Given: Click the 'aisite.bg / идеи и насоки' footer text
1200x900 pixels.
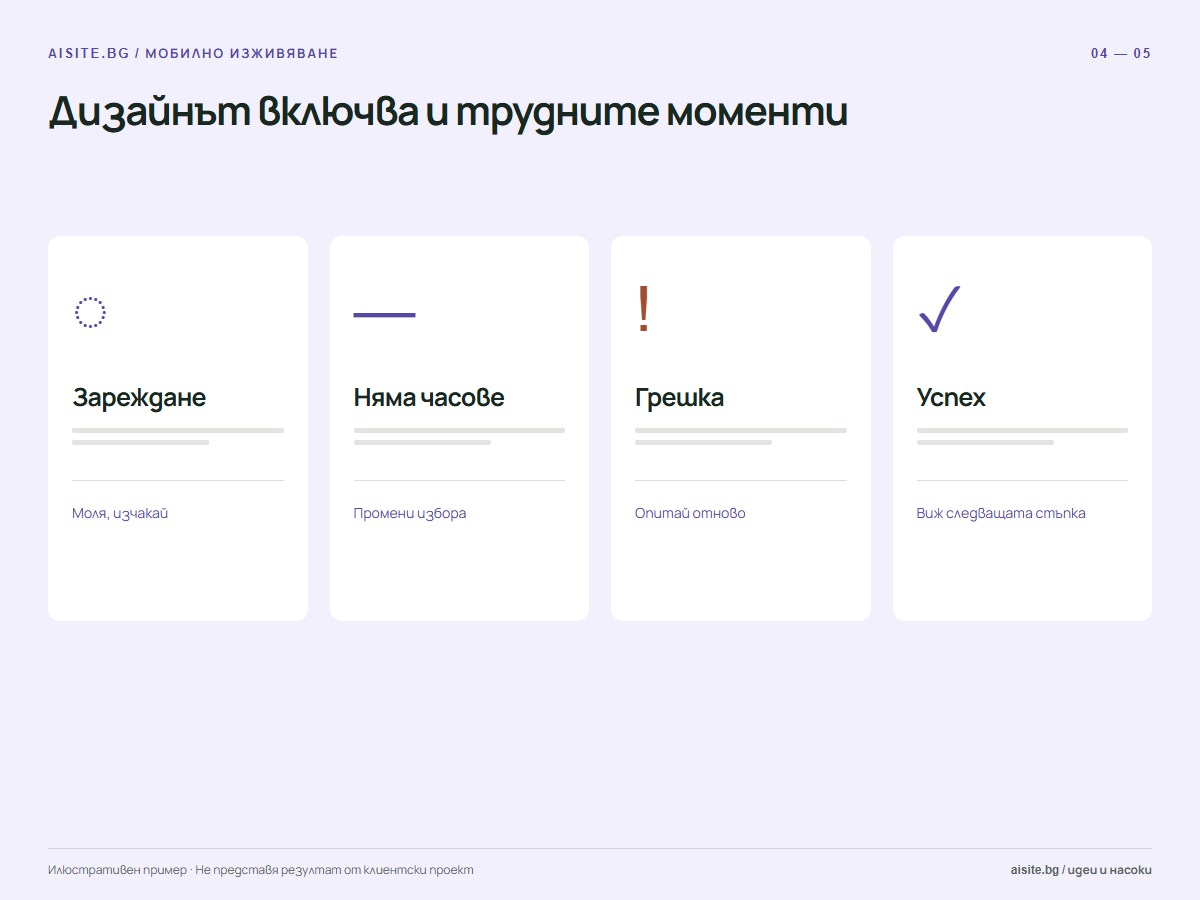Looking at the screenshot, I should 1081,870.
